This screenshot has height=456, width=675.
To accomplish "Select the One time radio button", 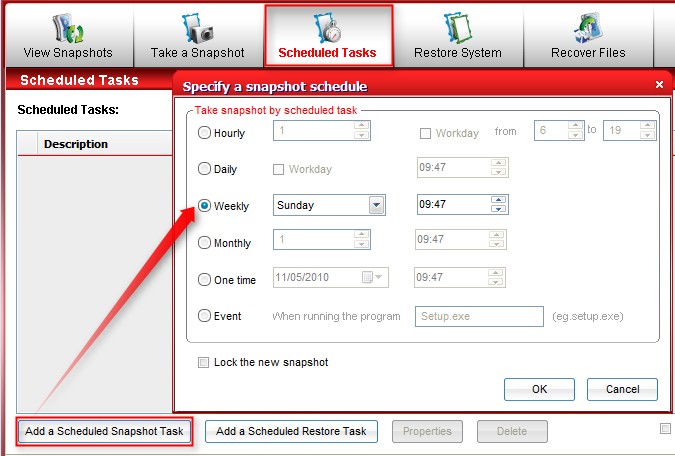I will click(x=204, y=279).
